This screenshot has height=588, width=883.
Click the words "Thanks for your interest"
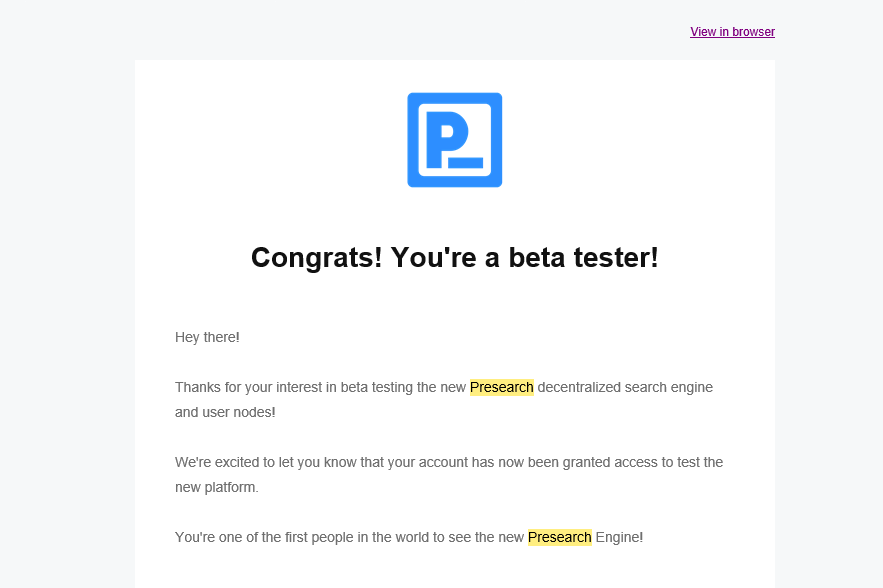click(x=249, y=387)
